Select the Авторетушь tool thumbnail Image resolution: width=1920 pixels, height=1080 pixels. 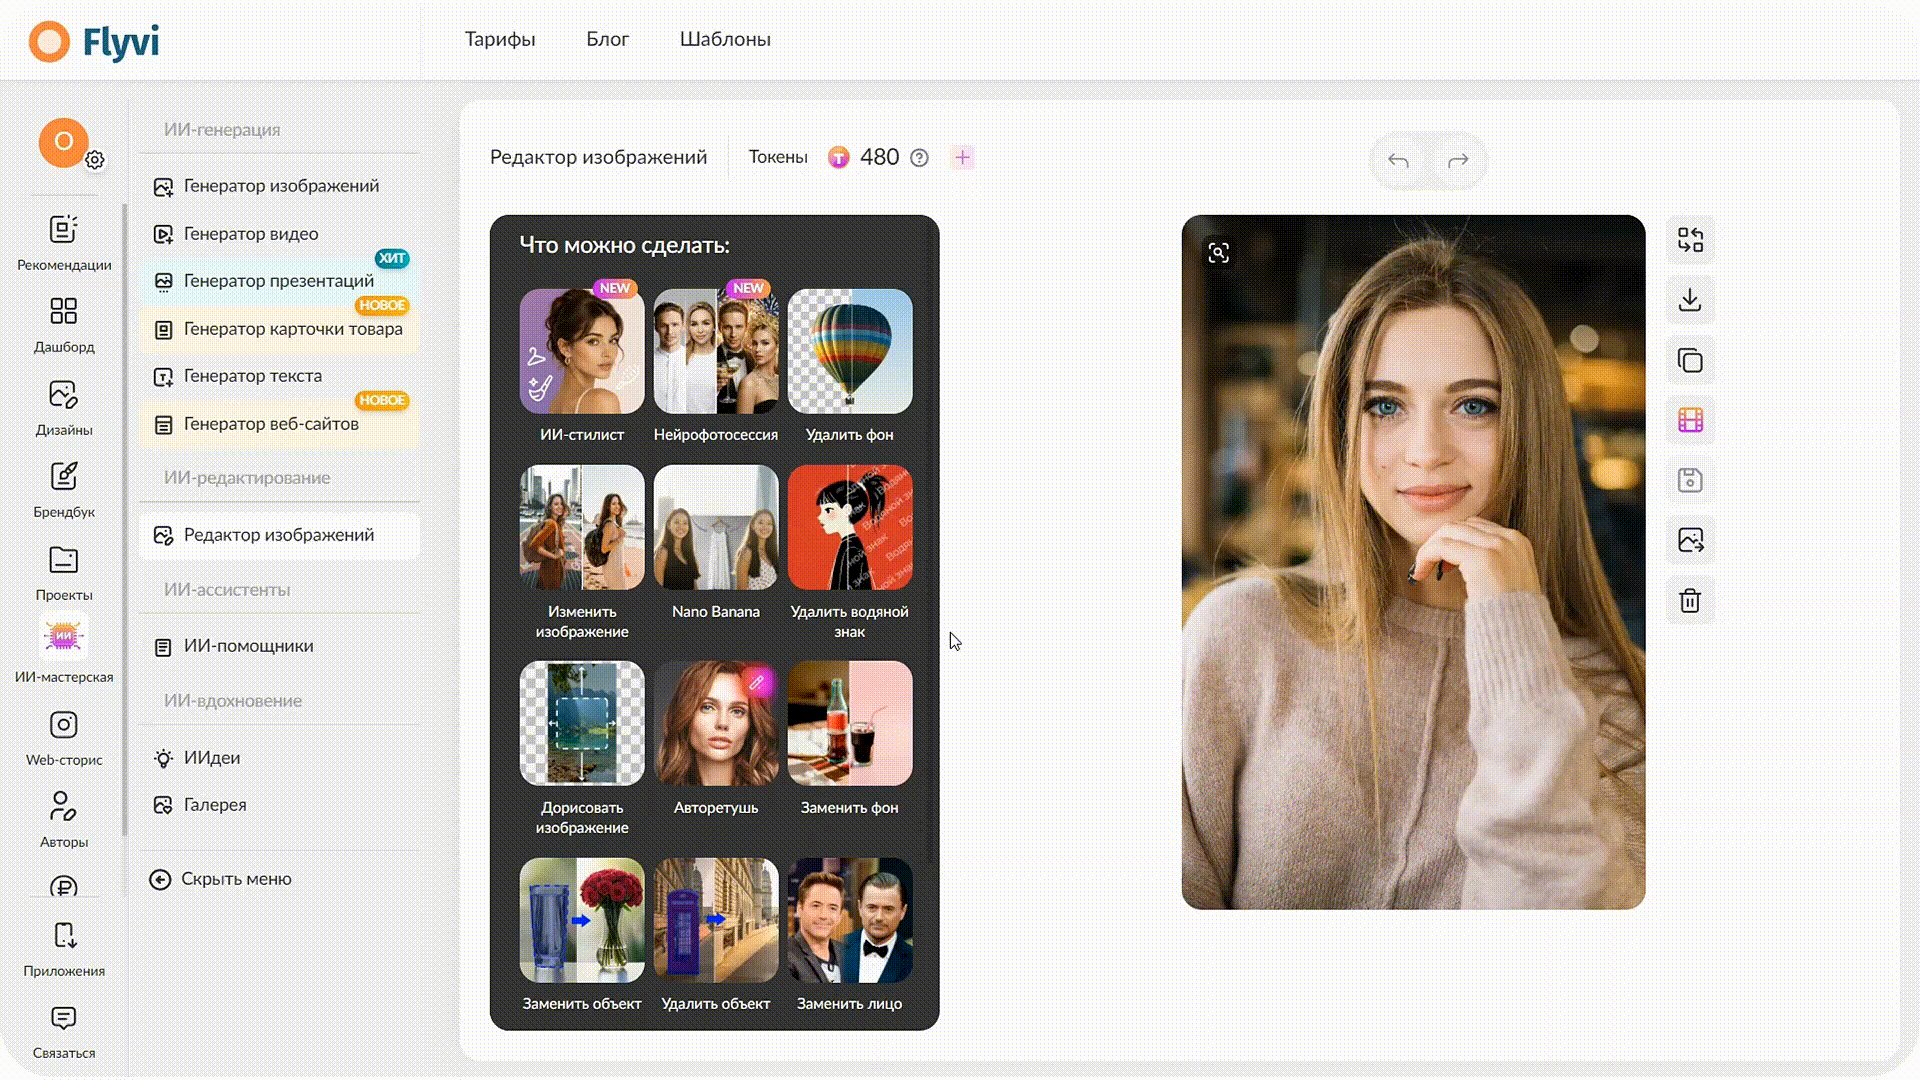pyautogui.click(x=716, y=723)
